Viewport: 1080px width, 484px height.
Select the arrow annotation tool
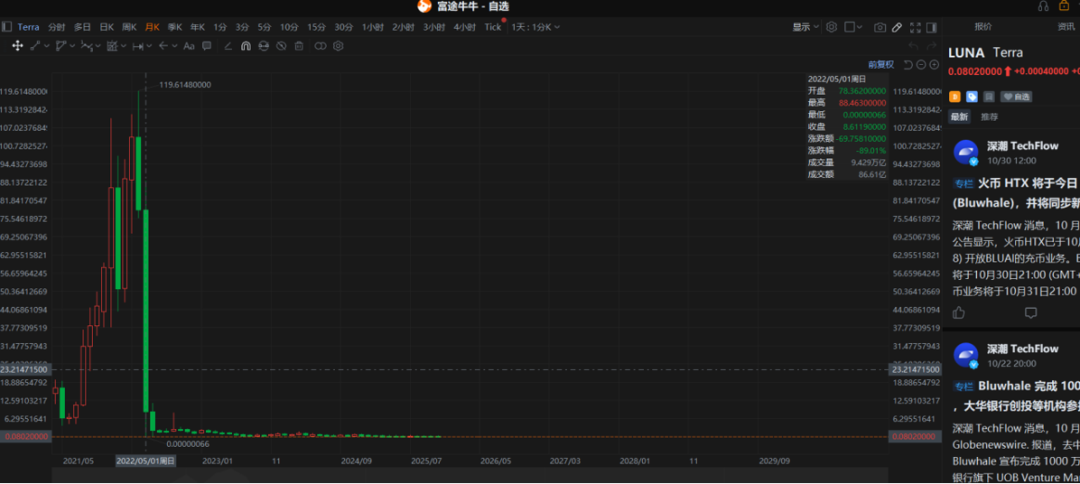click(163, 46)
